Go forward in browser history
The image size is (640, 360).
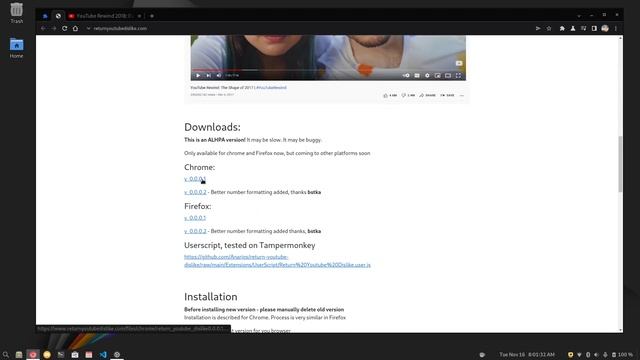click(x=54, y=29)
